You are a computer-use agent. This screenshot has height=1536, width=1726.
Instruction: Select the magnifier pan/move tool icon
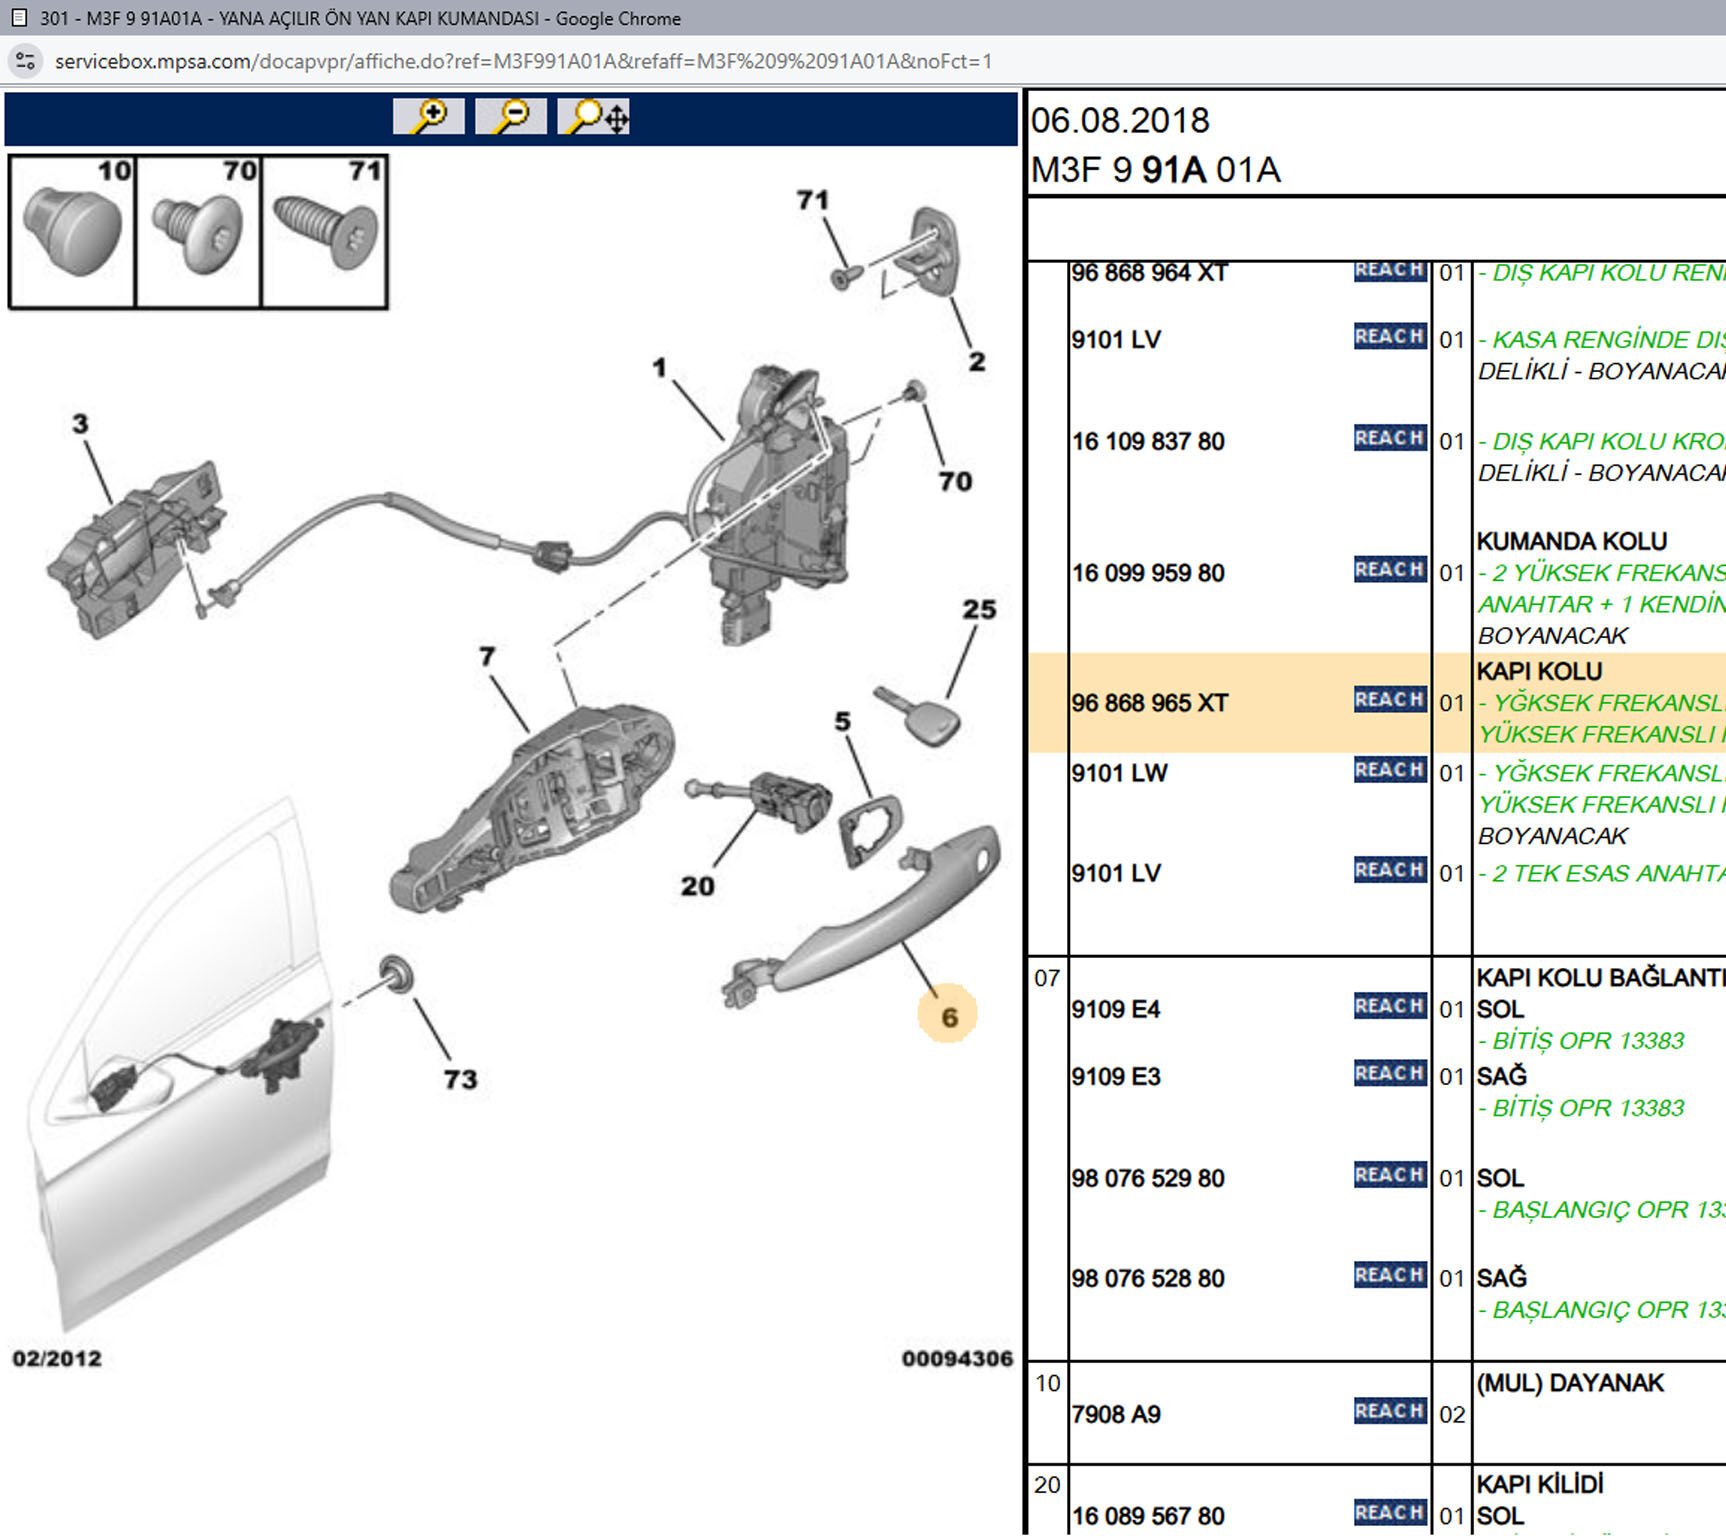point(595,117)
